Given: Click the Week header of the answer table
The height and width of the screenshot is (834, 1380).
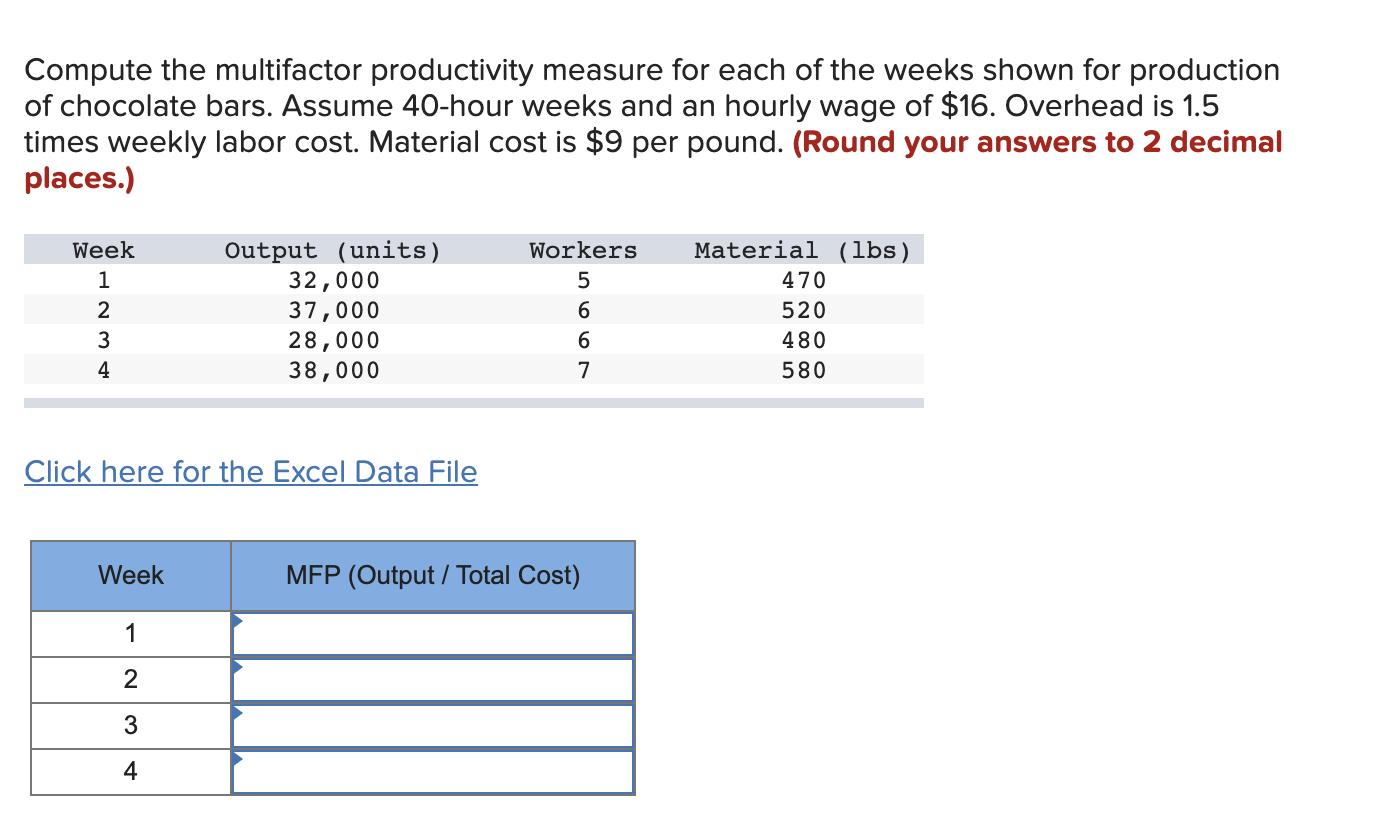Looking at the screenshot, I should (x=130, y=575).
